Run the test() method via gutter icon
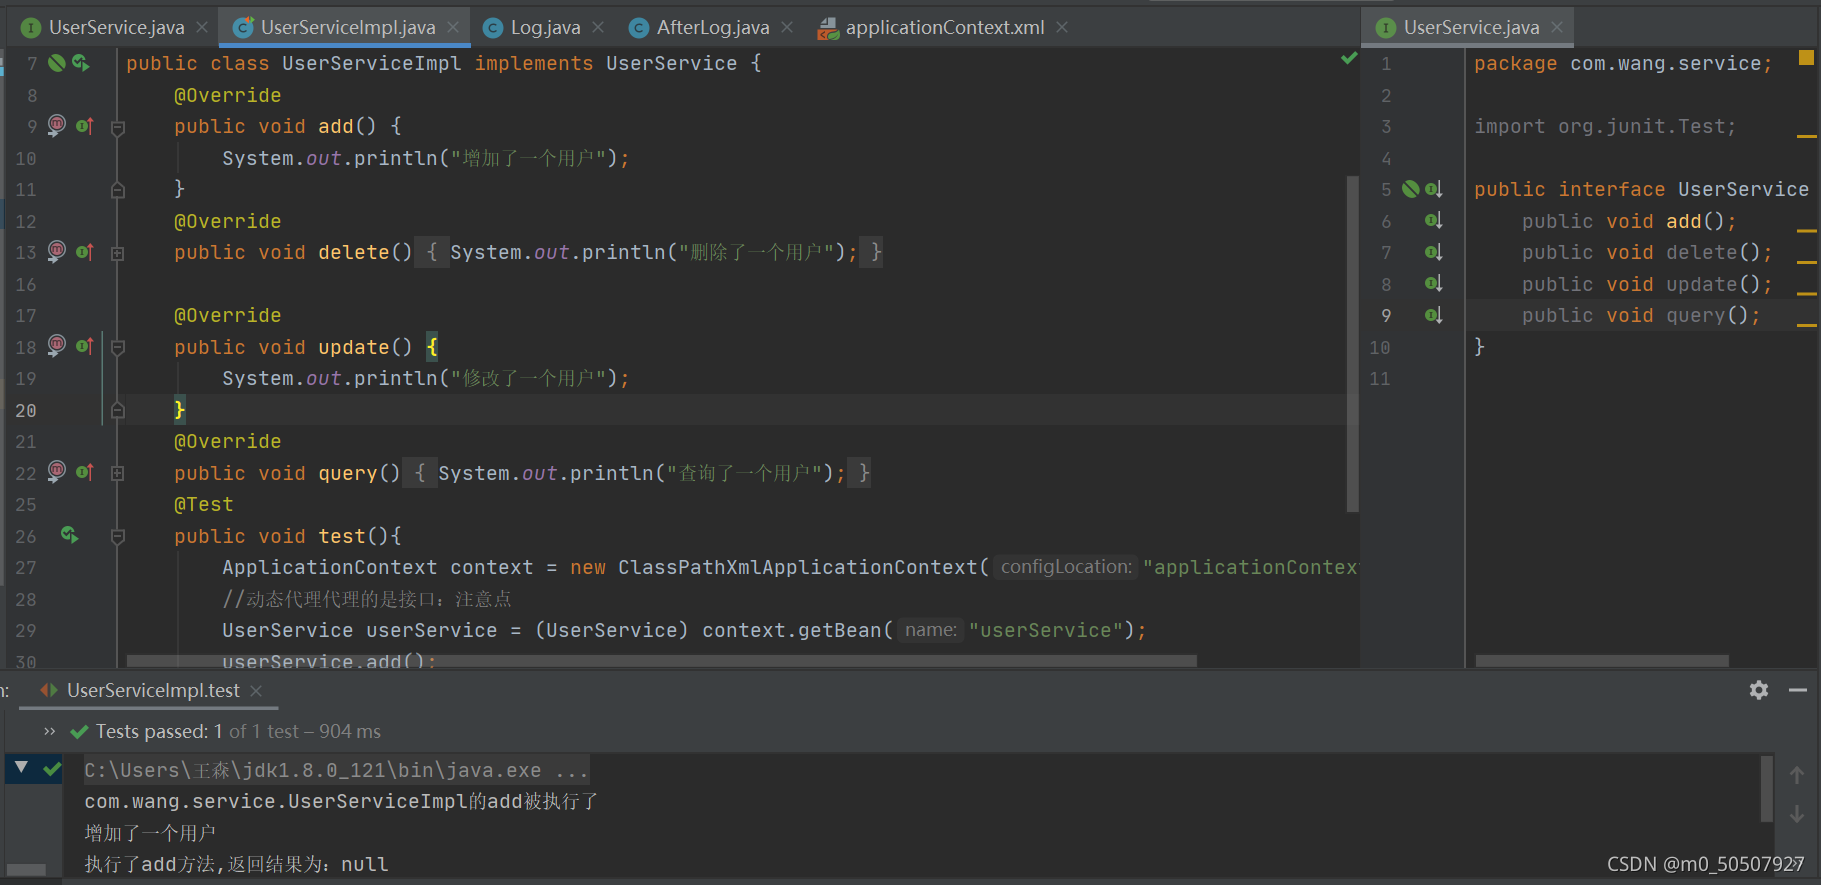1821x885 pixels. [69, 535]
